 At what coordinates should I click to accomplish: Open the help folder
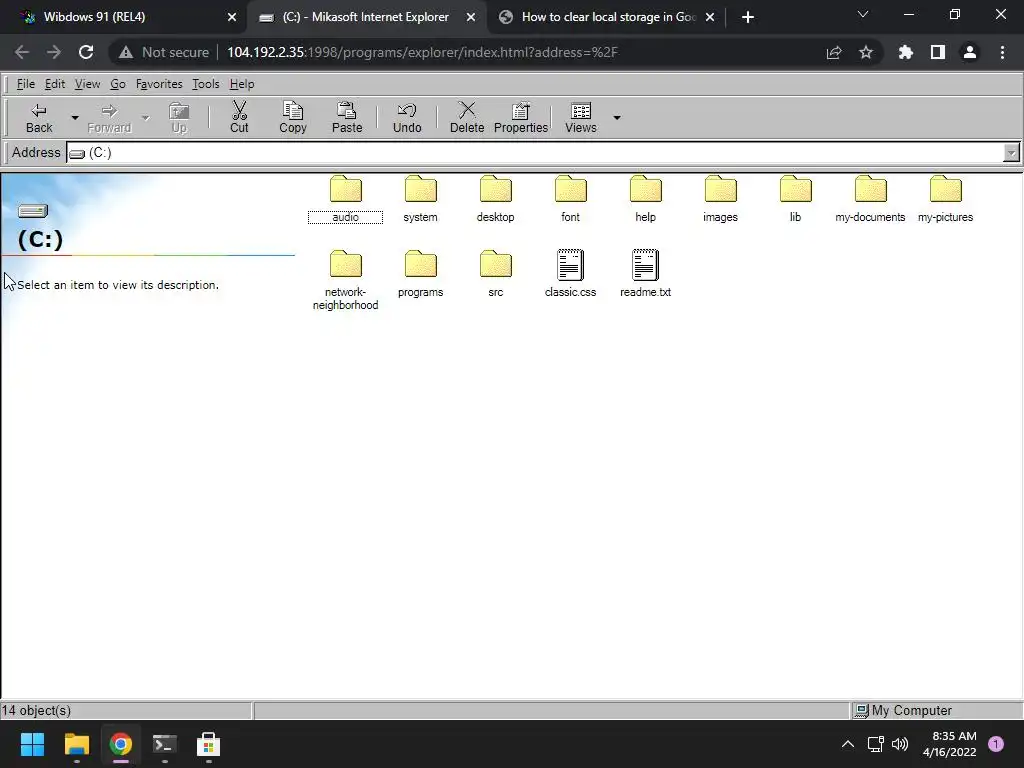coord(645,199)
